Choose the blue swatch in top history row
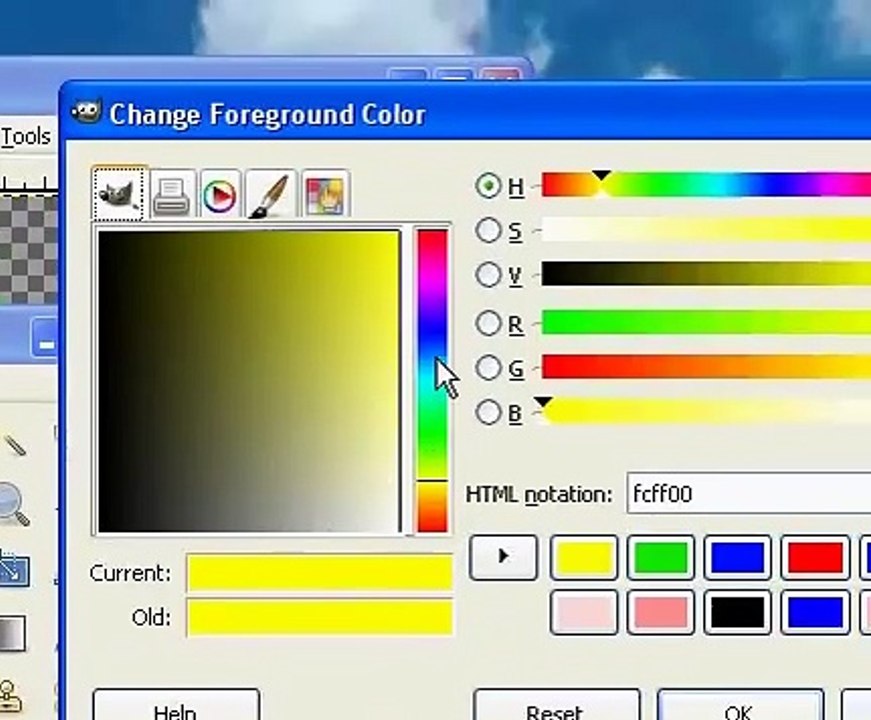Viewport: 871px width, 720px height. pyautogui.click(x=738, y=557)
